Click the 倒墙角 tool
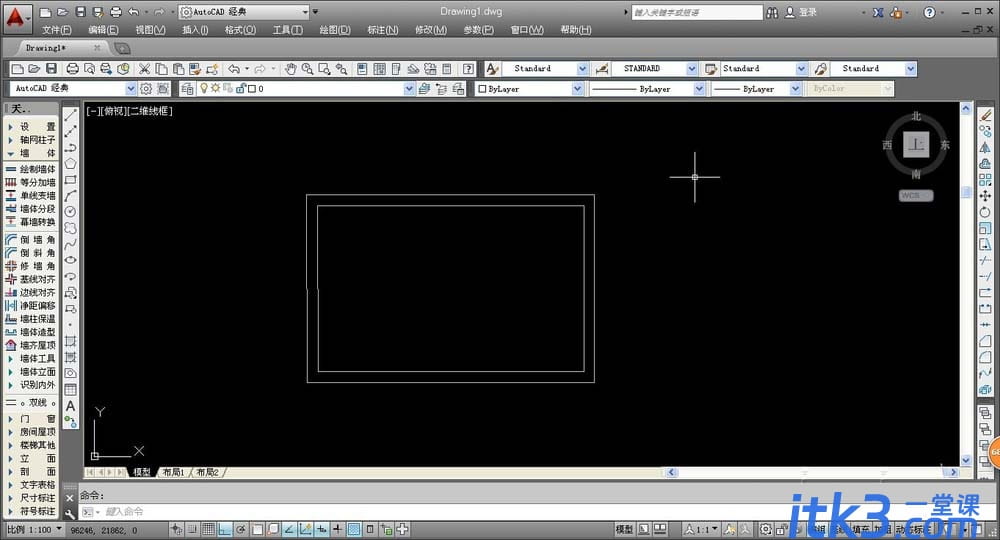The image size is (1000, 540). tap(31, 240)
